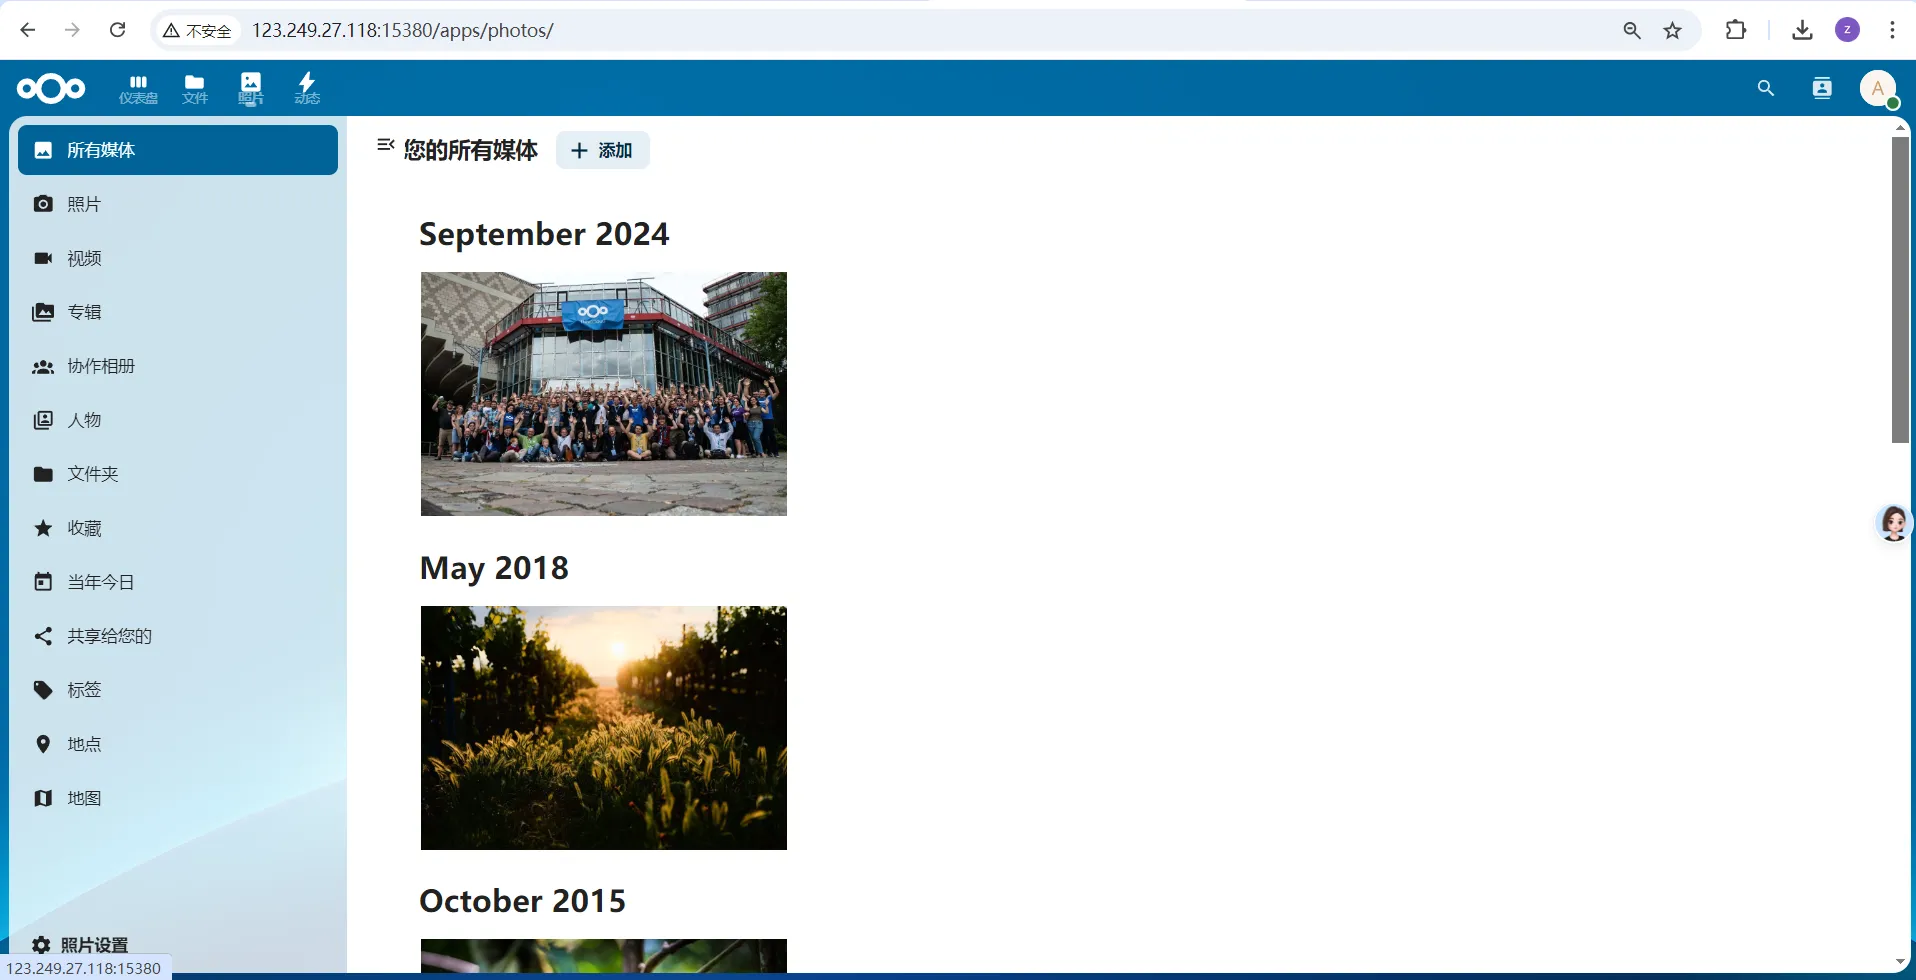Screen dimensions: 1916x980
Task: Open the May 2018 vineyard photo
Action: click(x=604, y=728)
